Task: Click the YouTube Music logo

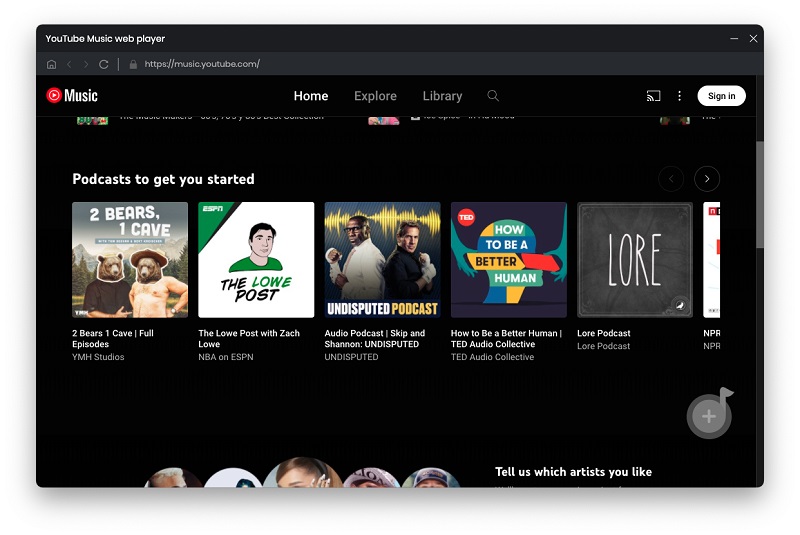Action: click(x=72, y=95)
